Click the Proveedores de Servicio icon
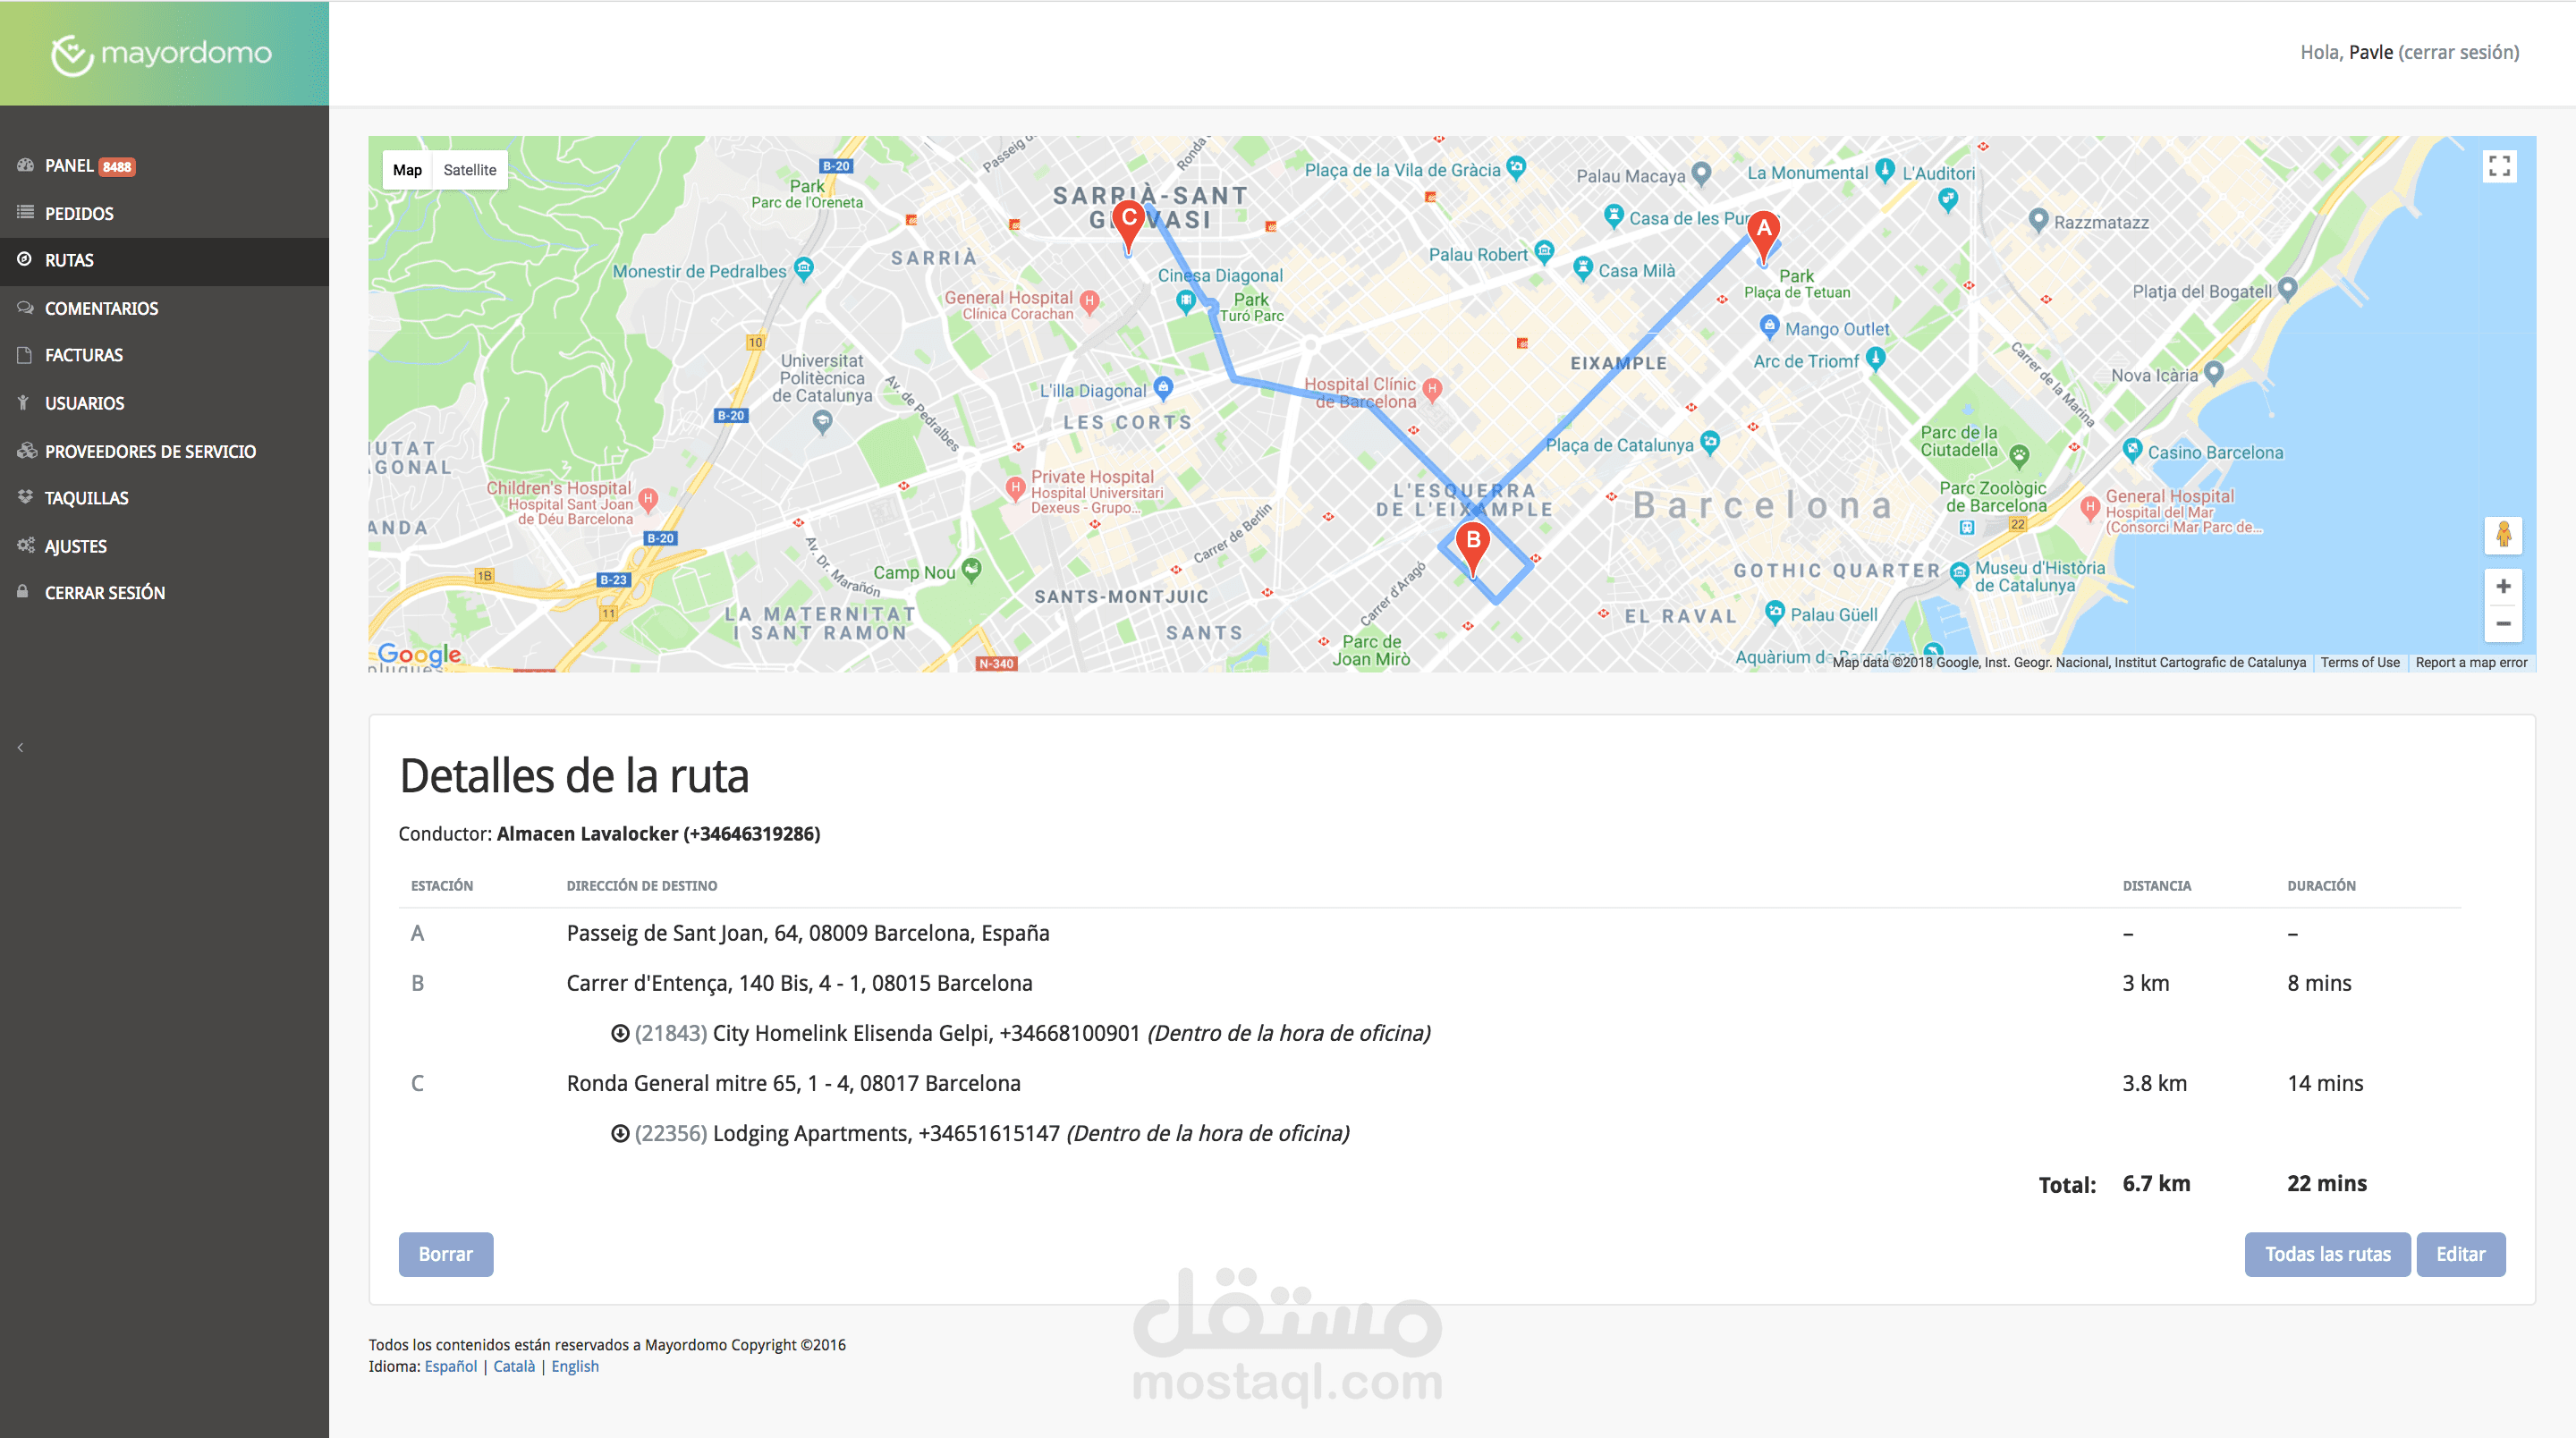This screenshot has height=1438, width=2576. tap(26, 451)
